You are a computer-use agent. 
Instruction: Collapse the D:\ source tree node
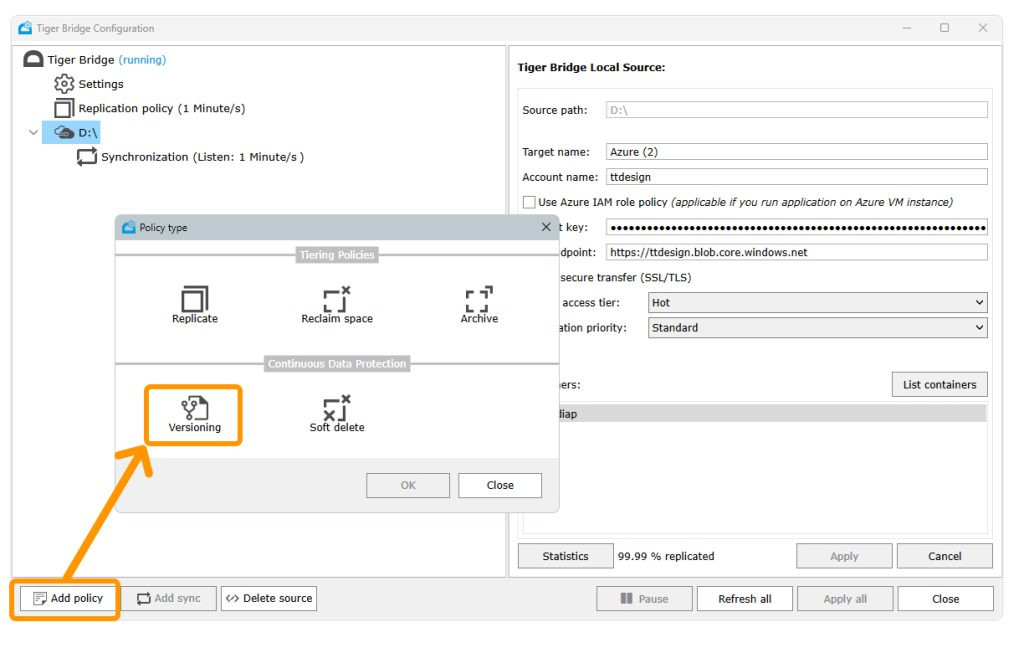pos(33,133)
